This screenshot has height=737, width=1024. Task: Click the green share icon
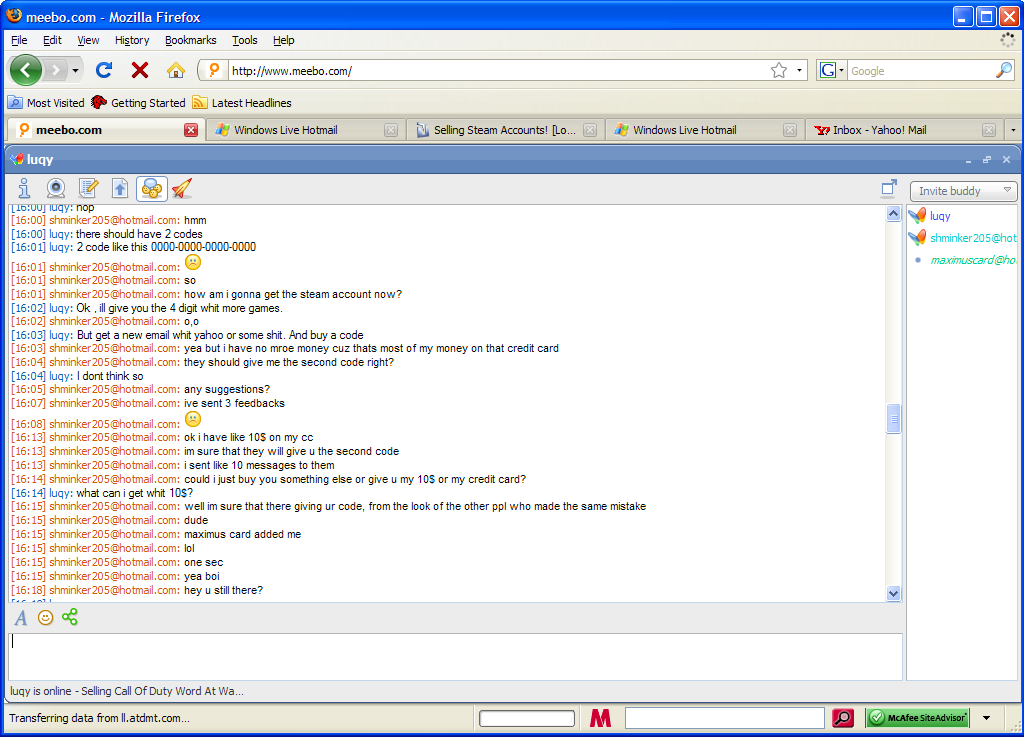point(70,617)
